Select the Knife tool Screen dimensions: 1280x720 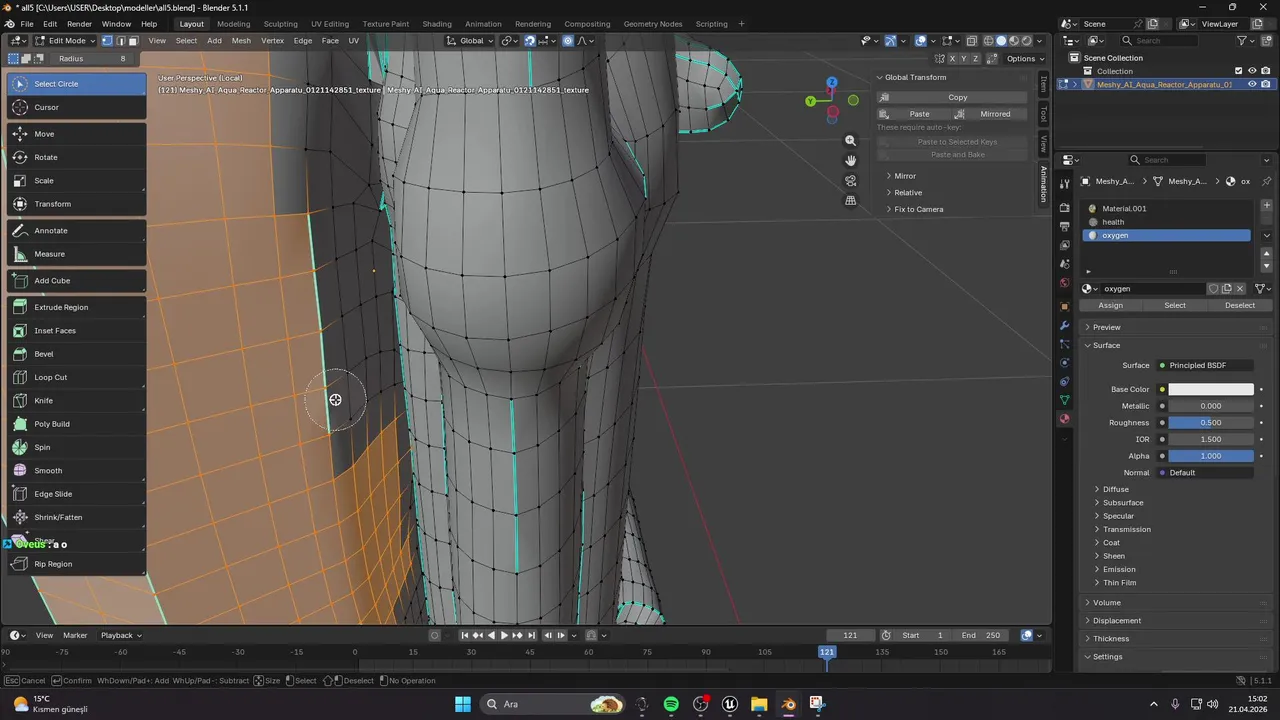[44, 401]
